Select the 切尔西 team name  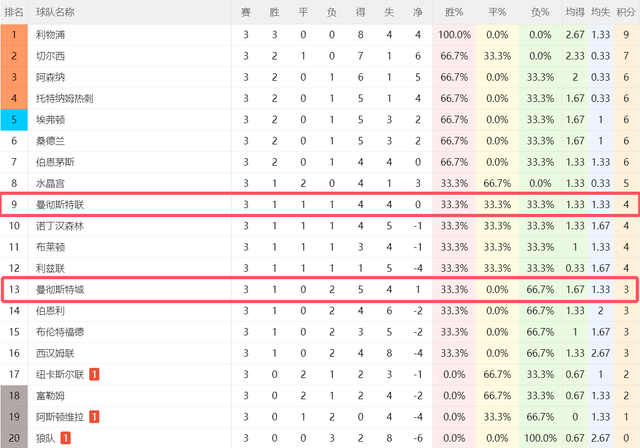click(x=50, y=55)
